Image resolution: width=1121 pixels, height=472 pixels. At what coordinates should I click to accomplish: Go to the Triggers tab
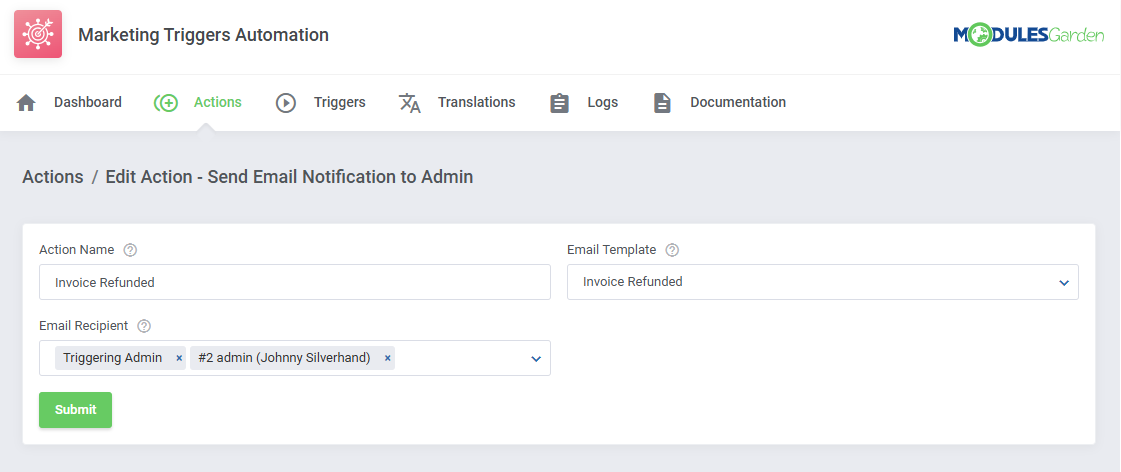click(x=321, y=102)
